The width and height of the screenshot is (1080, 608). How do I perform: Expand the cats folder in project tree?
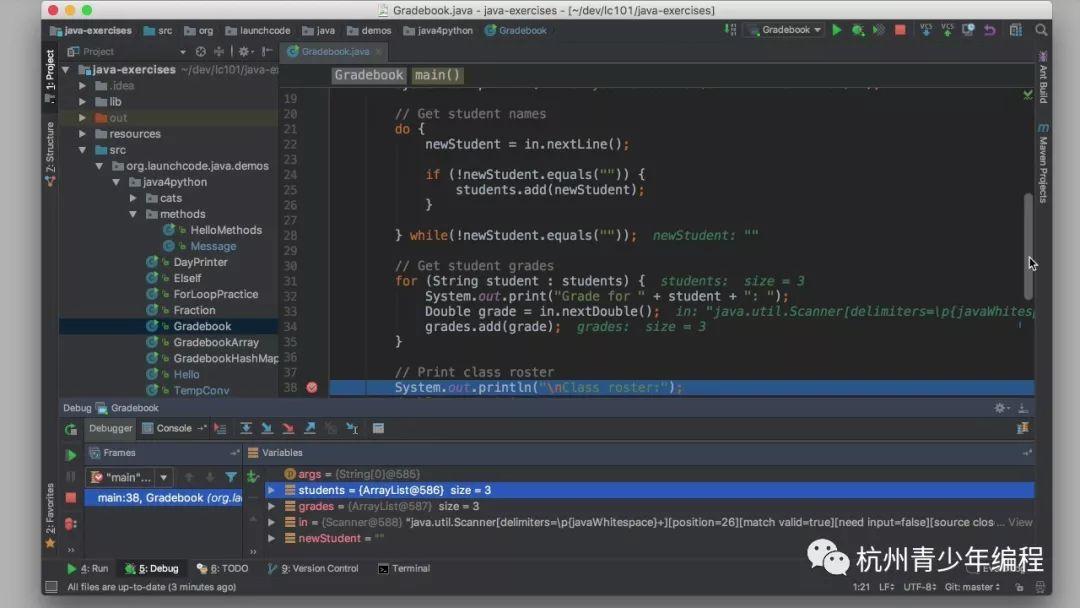pos(133,198)
